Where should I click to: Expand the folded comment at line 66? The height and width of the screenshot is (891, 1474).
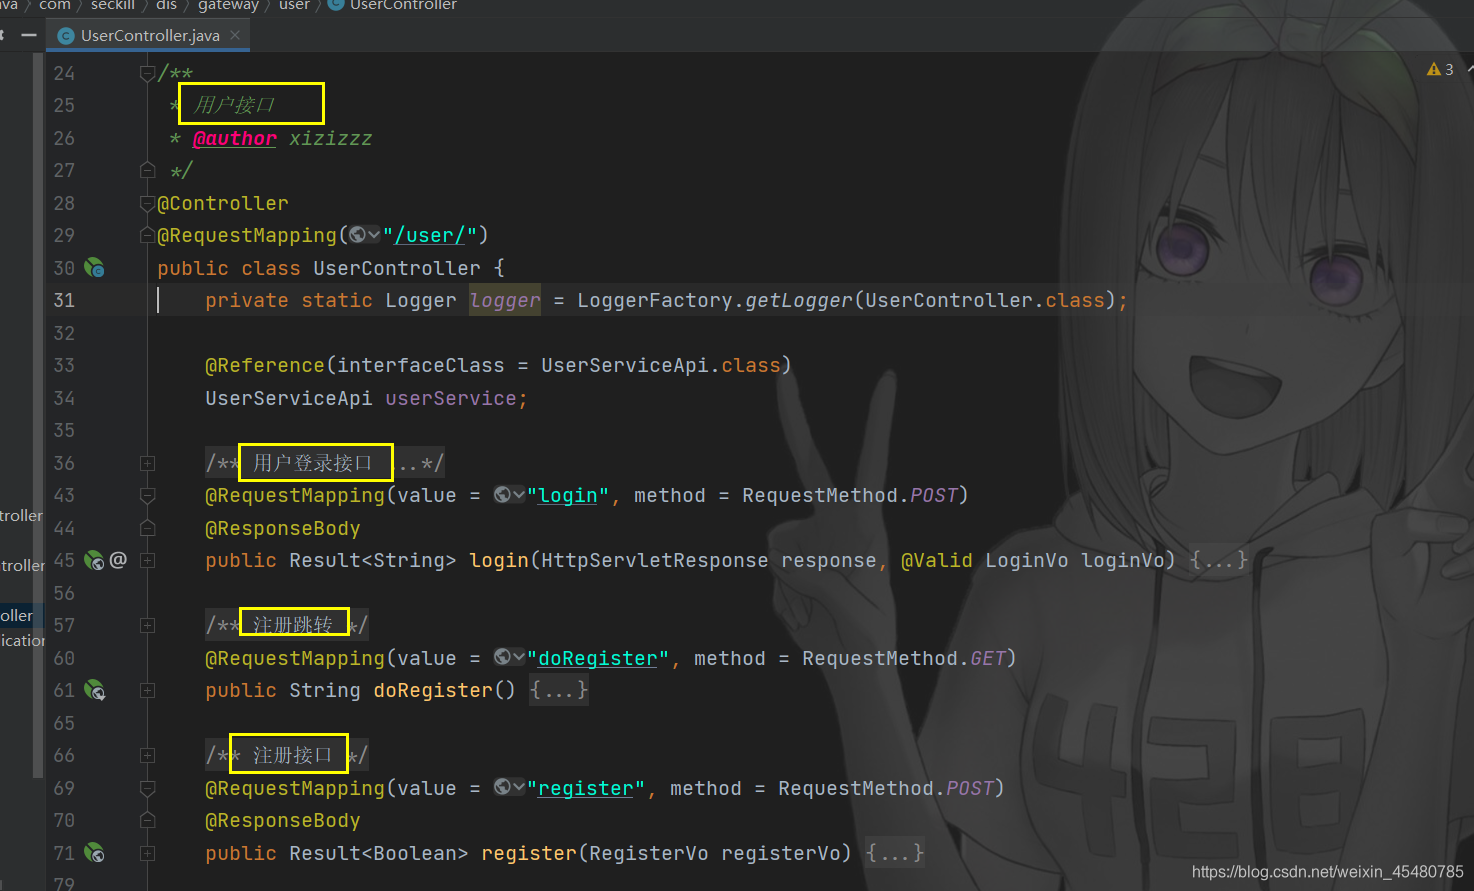[x=147, y=755]
